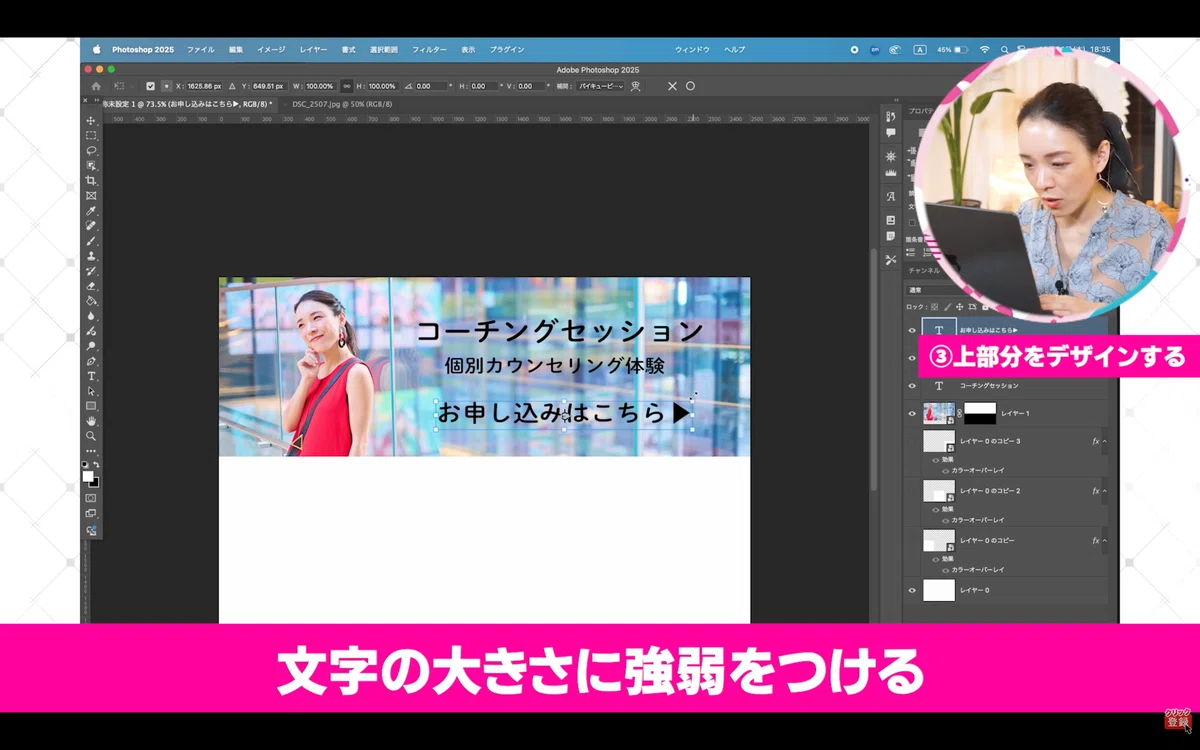1200x750 pixels.
Task: Open the Apple menu
Action: click(x=97, y=49)
